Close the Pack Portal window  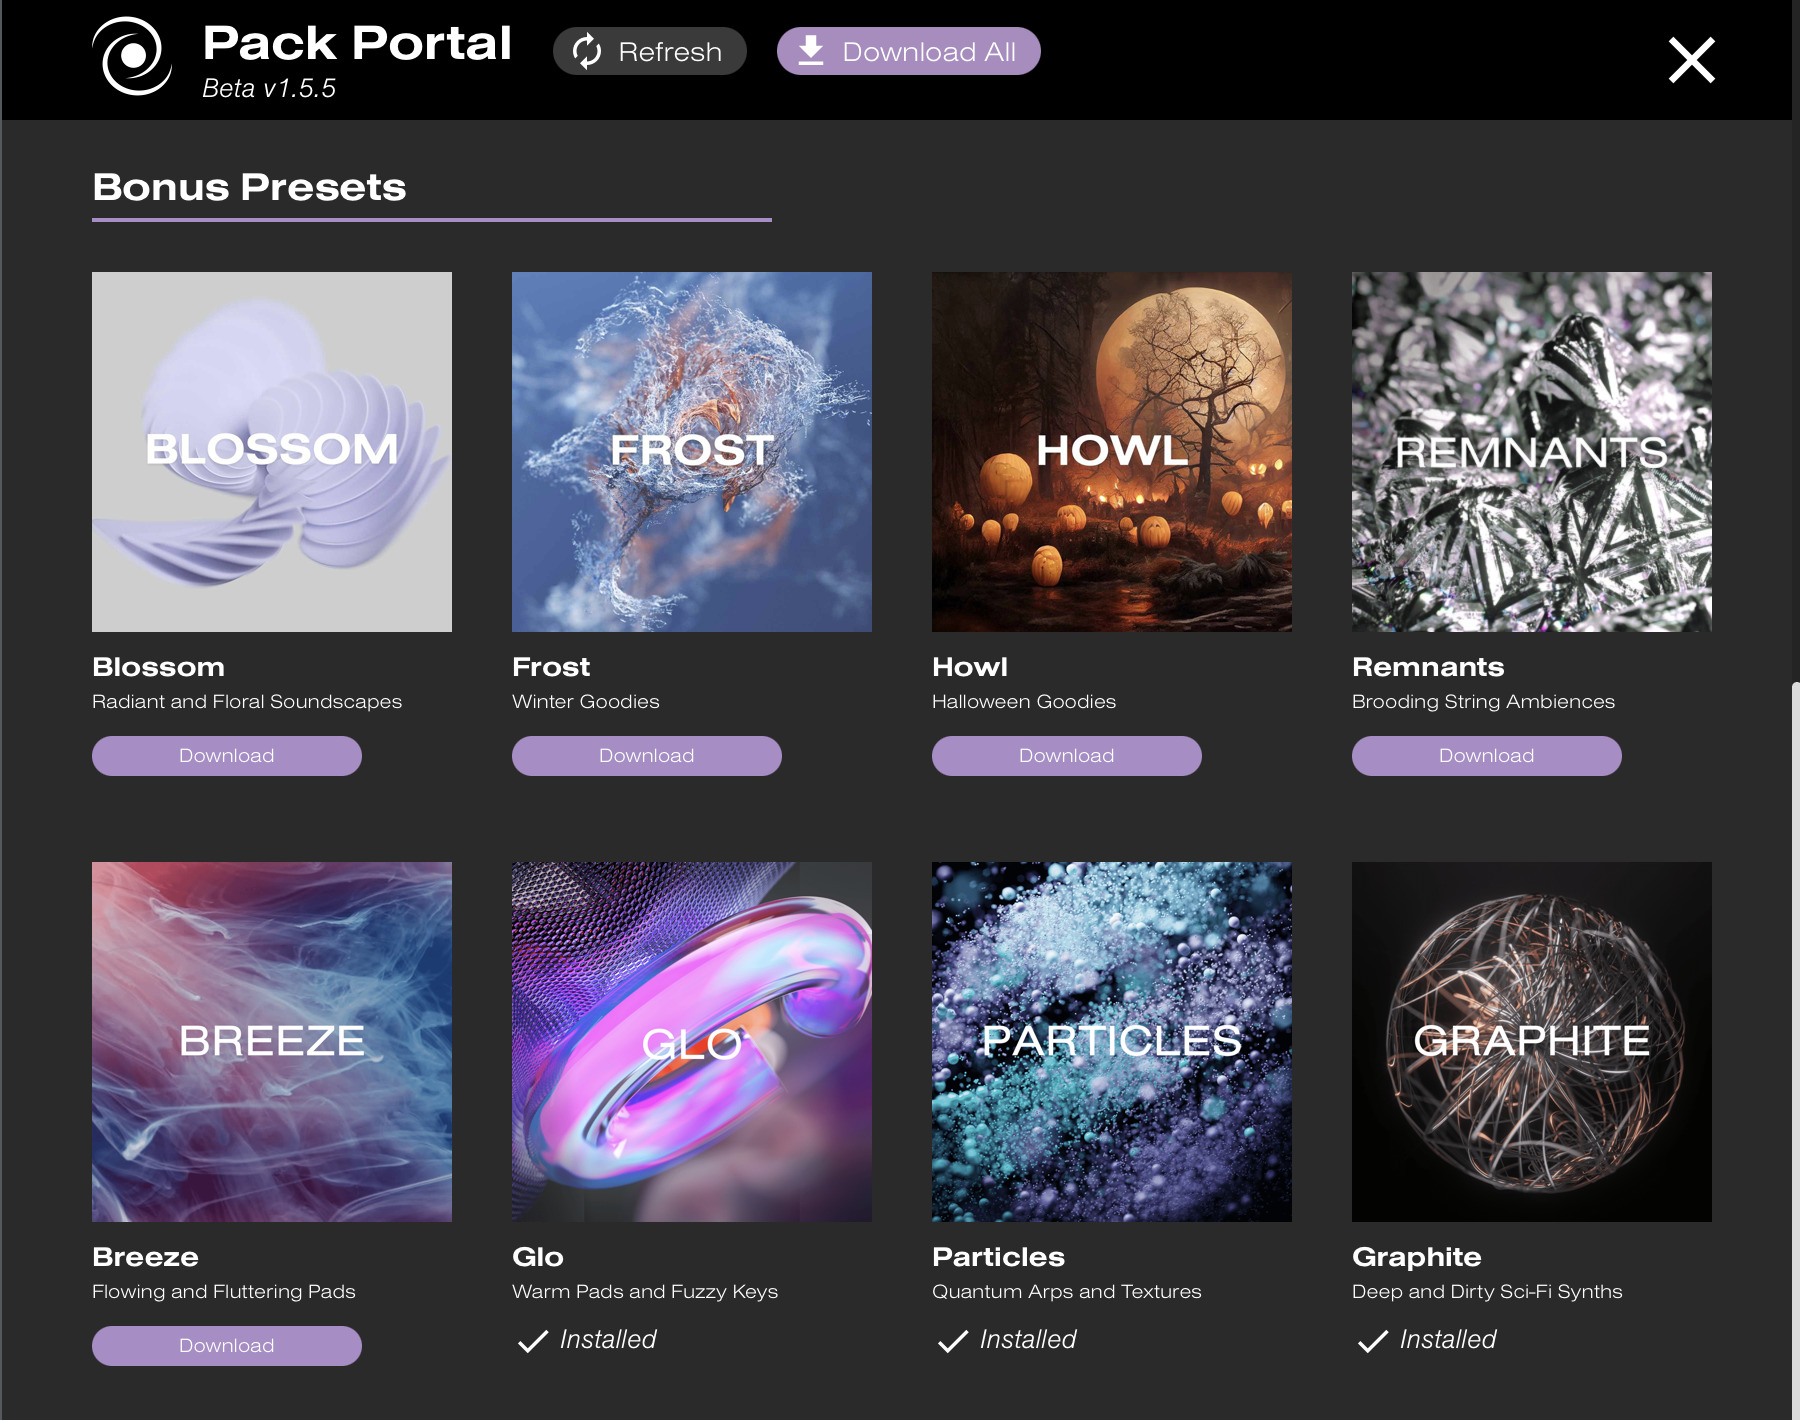(1692, 60)
